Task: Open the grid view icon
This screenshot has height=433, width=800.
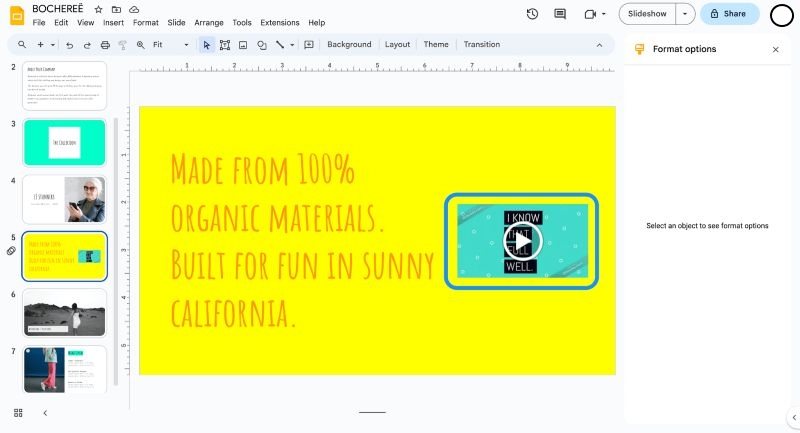Action: click(x=18, y=413)
